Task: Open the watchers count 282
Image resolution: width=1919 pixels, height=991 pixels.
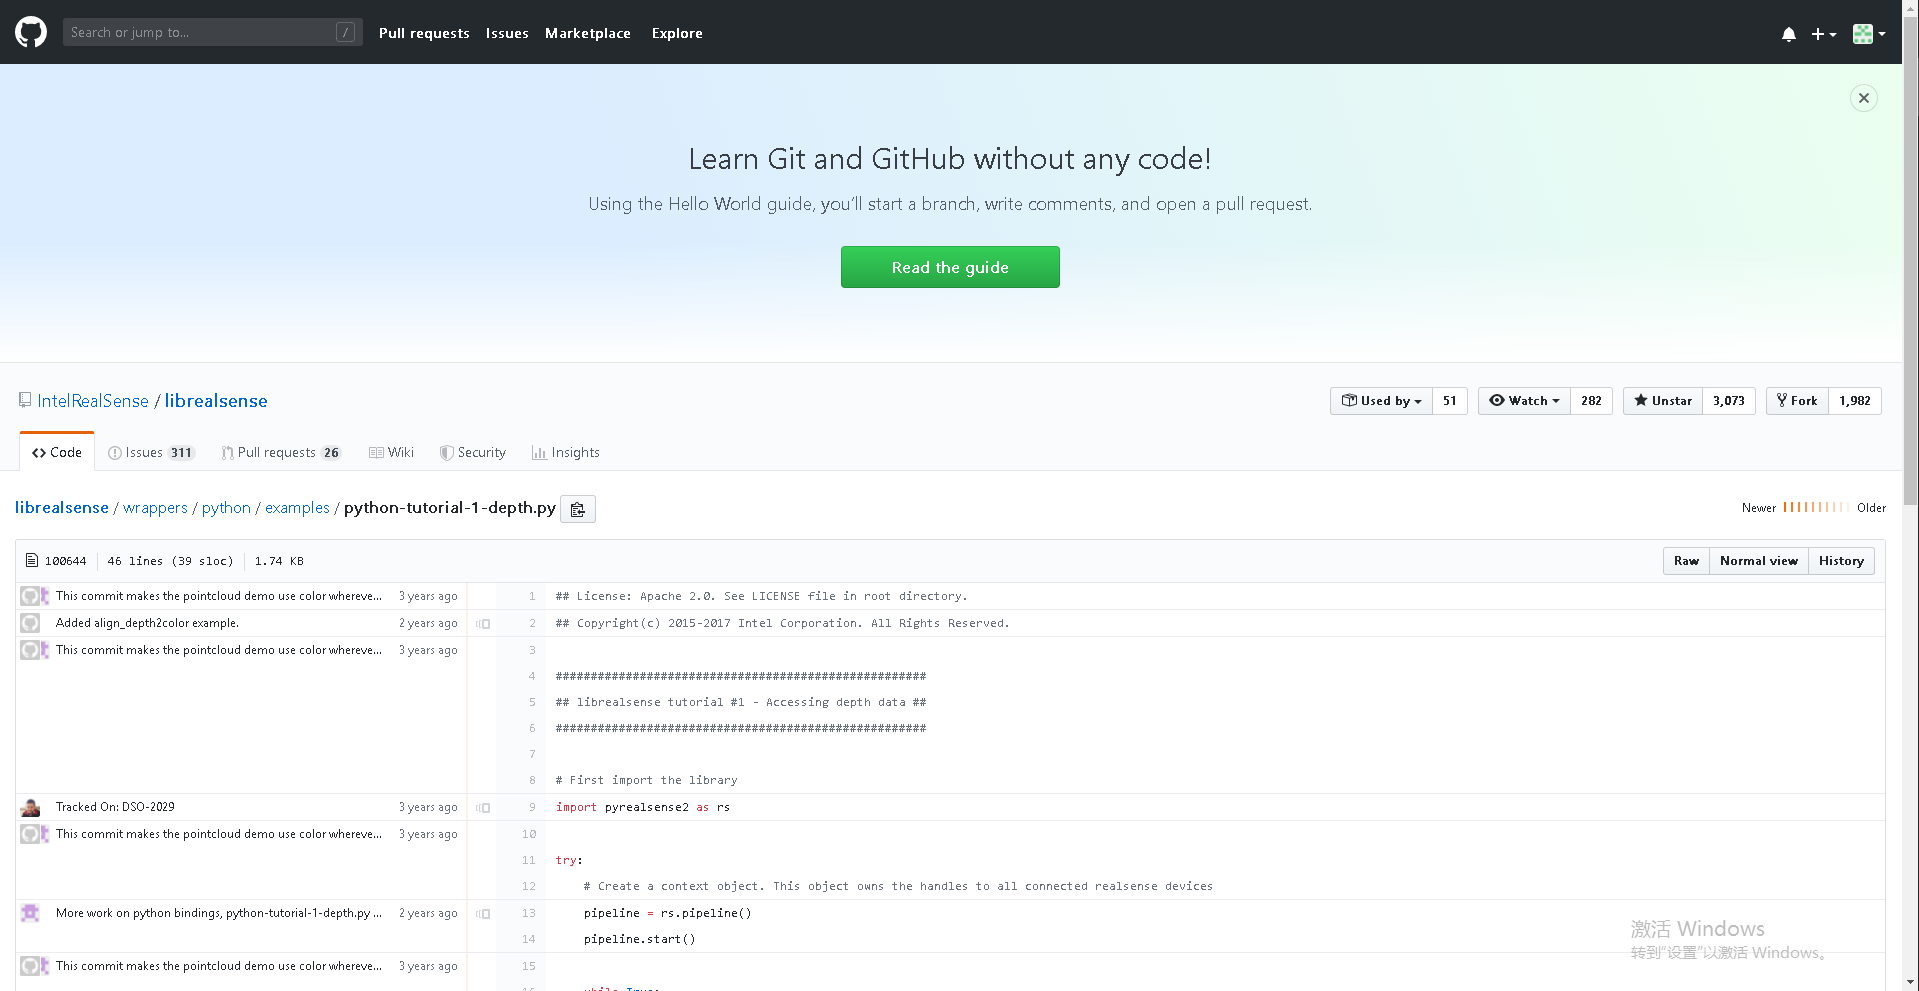Action: click(1591, 401)
